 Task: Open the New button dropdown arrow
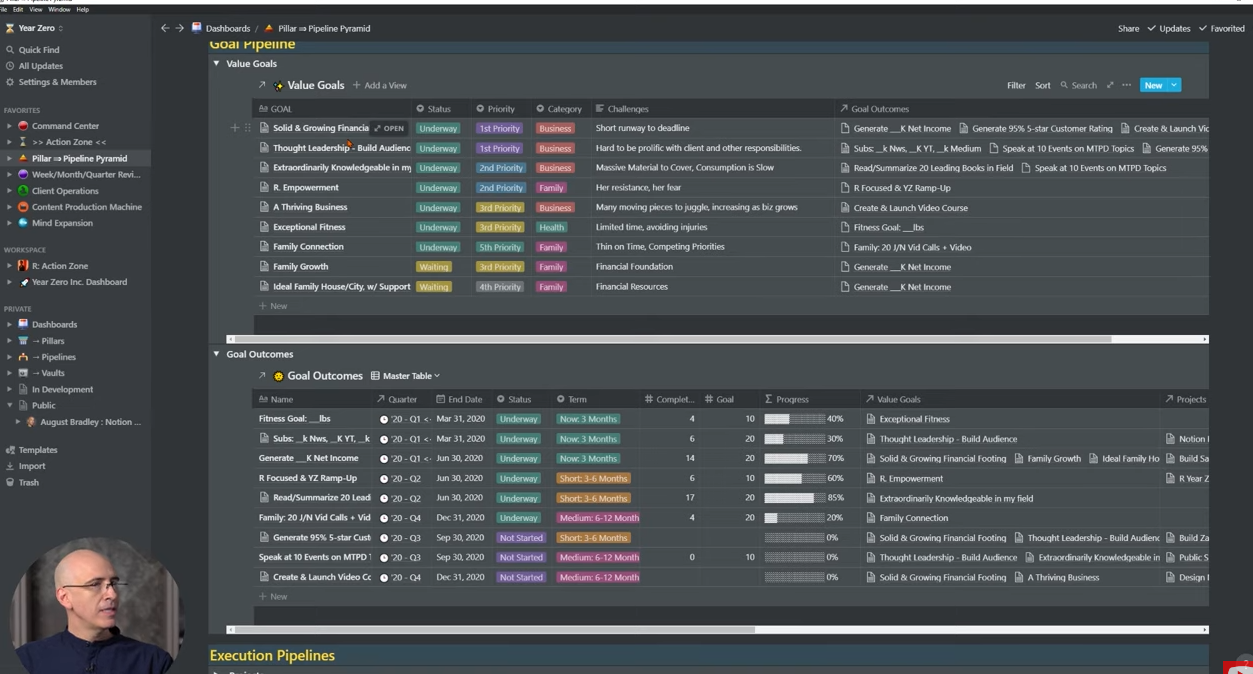1174,85
